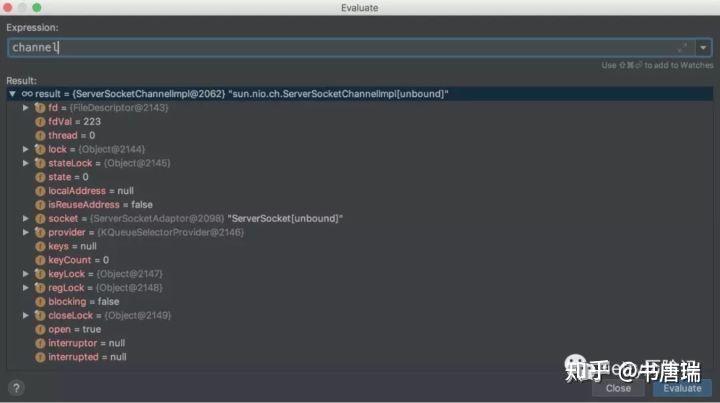Select the blocking = false row

click(360, 302)
